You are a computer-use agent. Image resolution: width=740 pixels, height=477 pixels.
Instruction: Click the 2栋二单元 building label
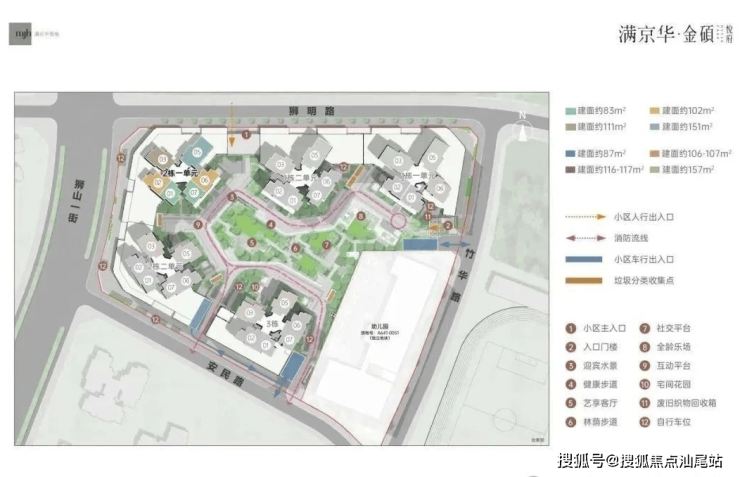click(x=163, y=267)
